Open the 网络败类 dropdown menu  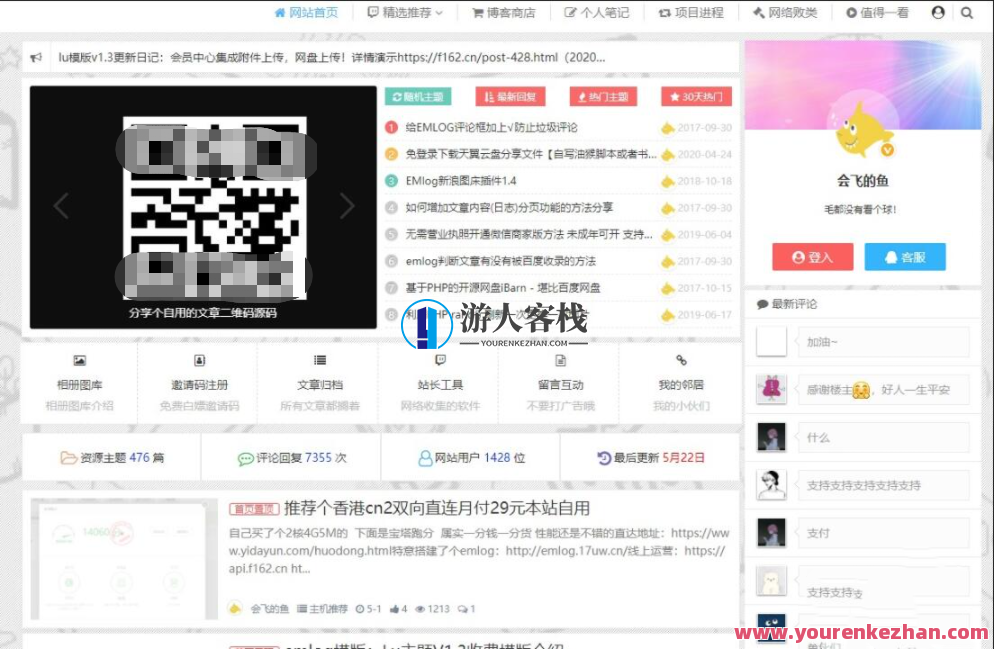point(784,13)
